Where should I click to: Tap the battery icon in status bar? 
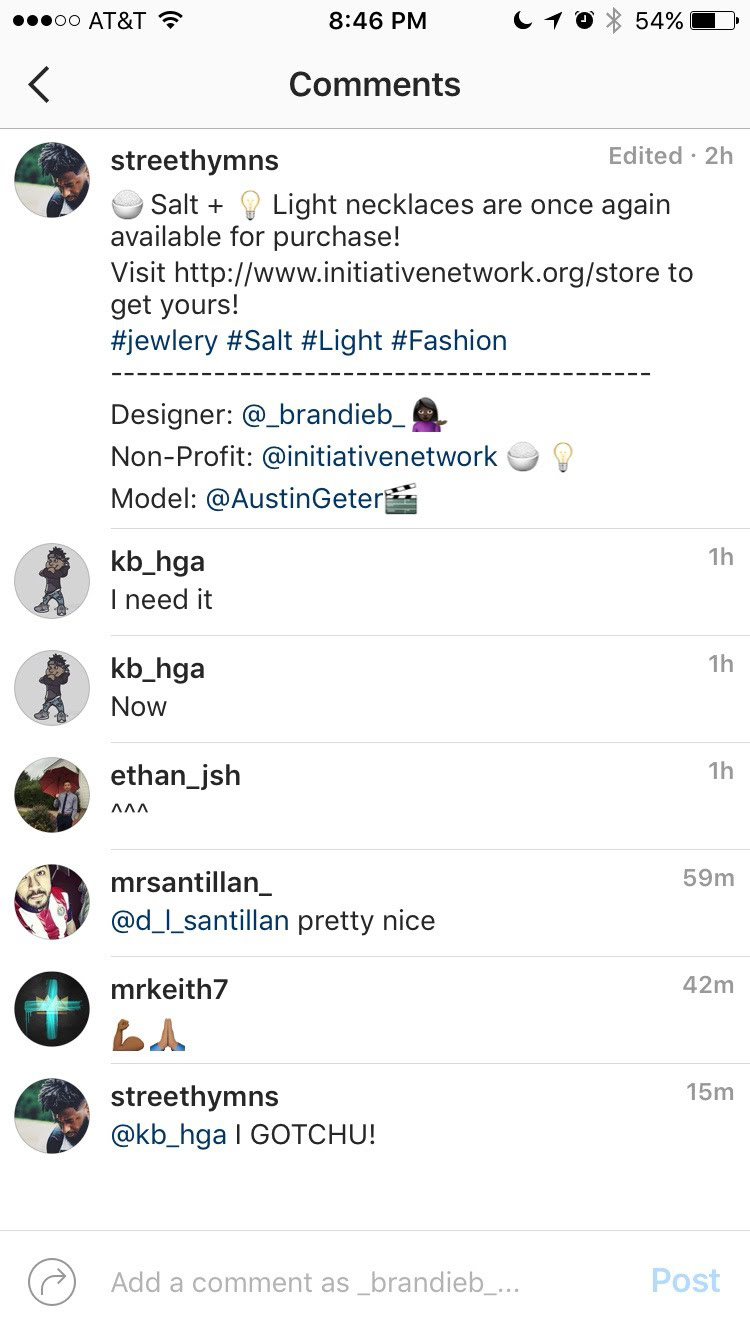click(x=715, y=21)
